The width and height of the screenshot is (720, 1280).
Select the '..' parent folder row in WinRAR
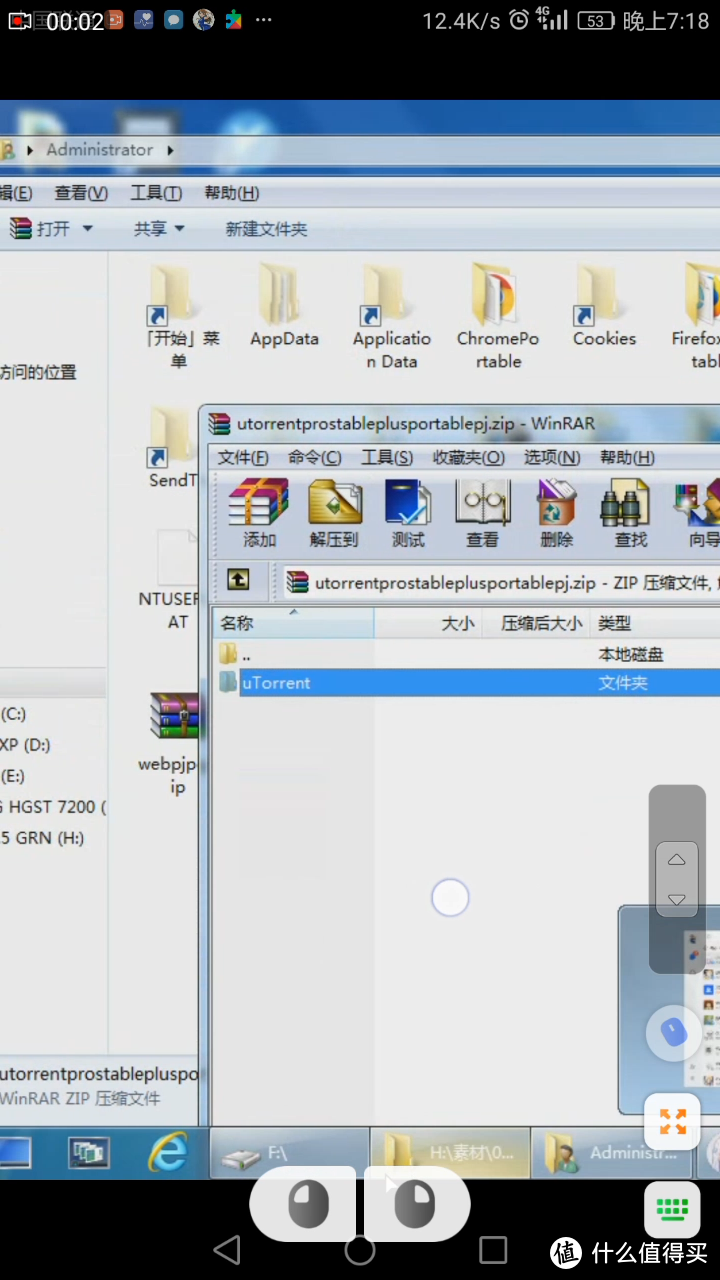coord(468,654)
